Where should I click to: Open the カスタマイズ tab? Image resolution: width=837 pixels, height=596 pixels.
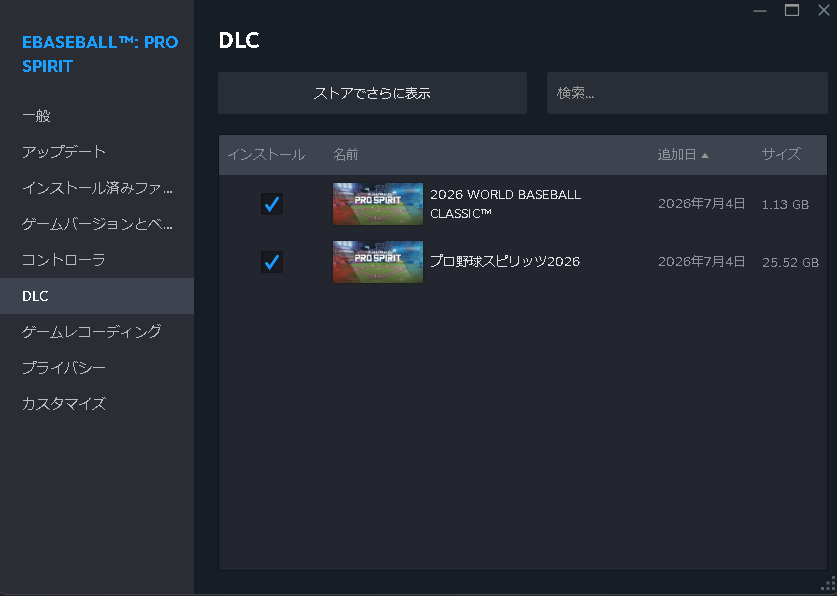coord(97,403)
